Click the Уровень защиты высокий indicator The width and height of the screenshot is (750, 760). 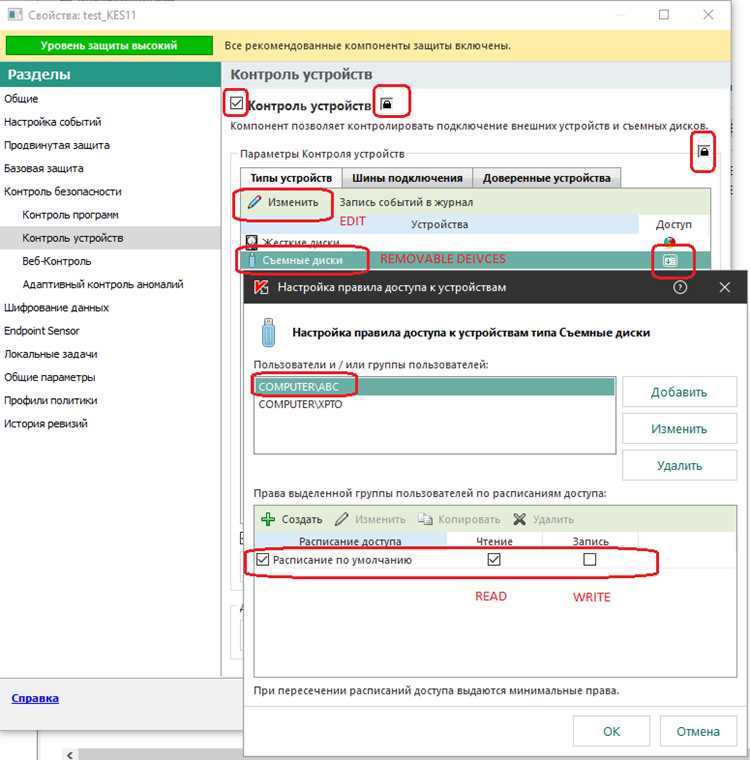coord(109,46)
